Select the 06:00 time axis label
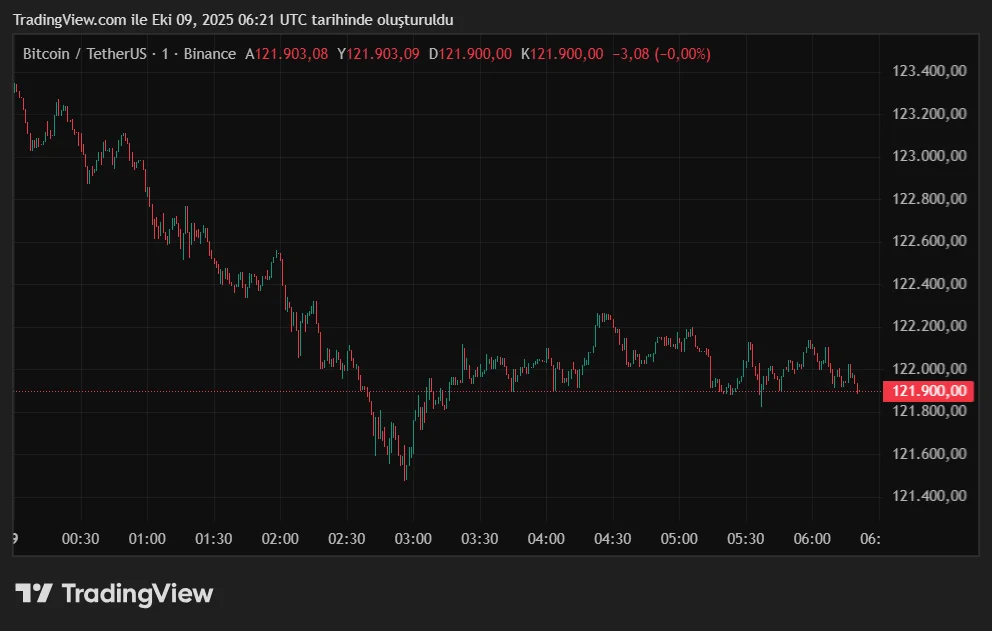Viewport: 992px width, 631px height. coord(812,539)
